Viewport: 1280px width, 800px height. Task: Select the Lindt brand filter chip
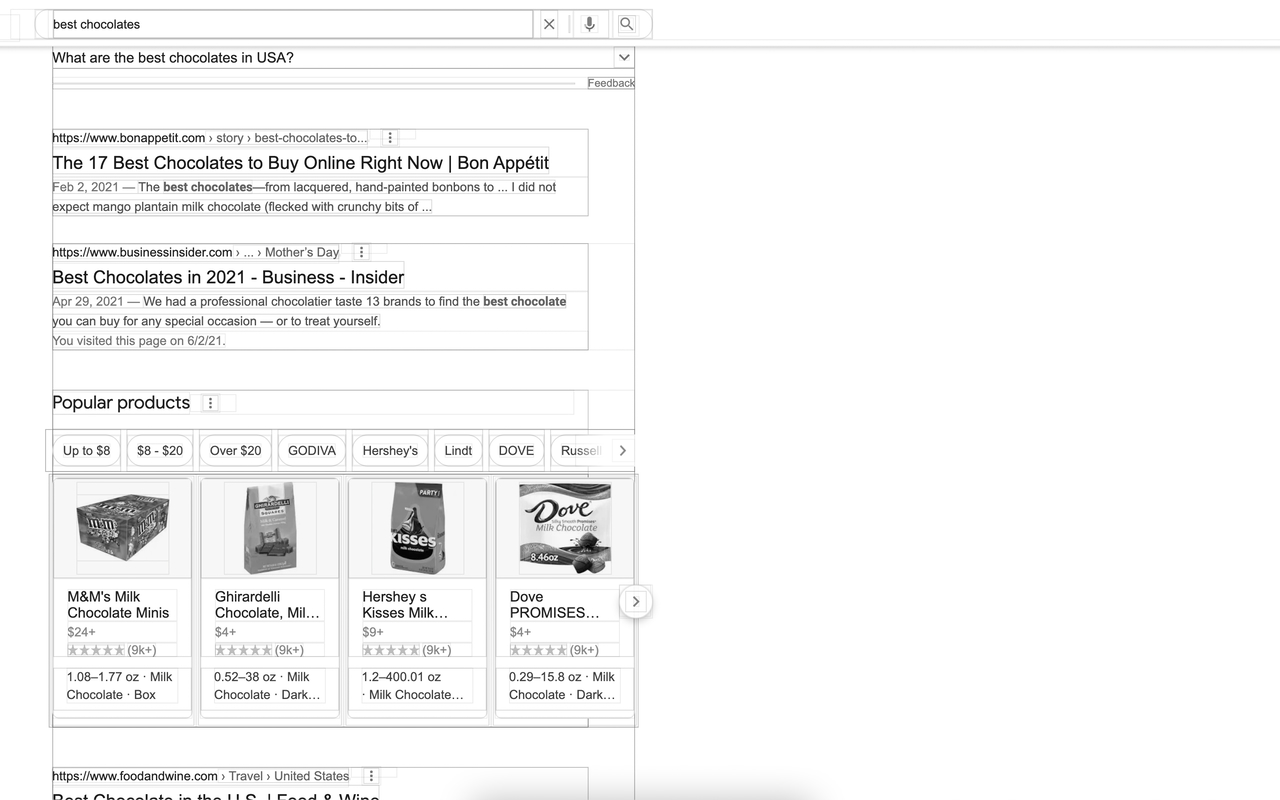[x=458, y=450]
